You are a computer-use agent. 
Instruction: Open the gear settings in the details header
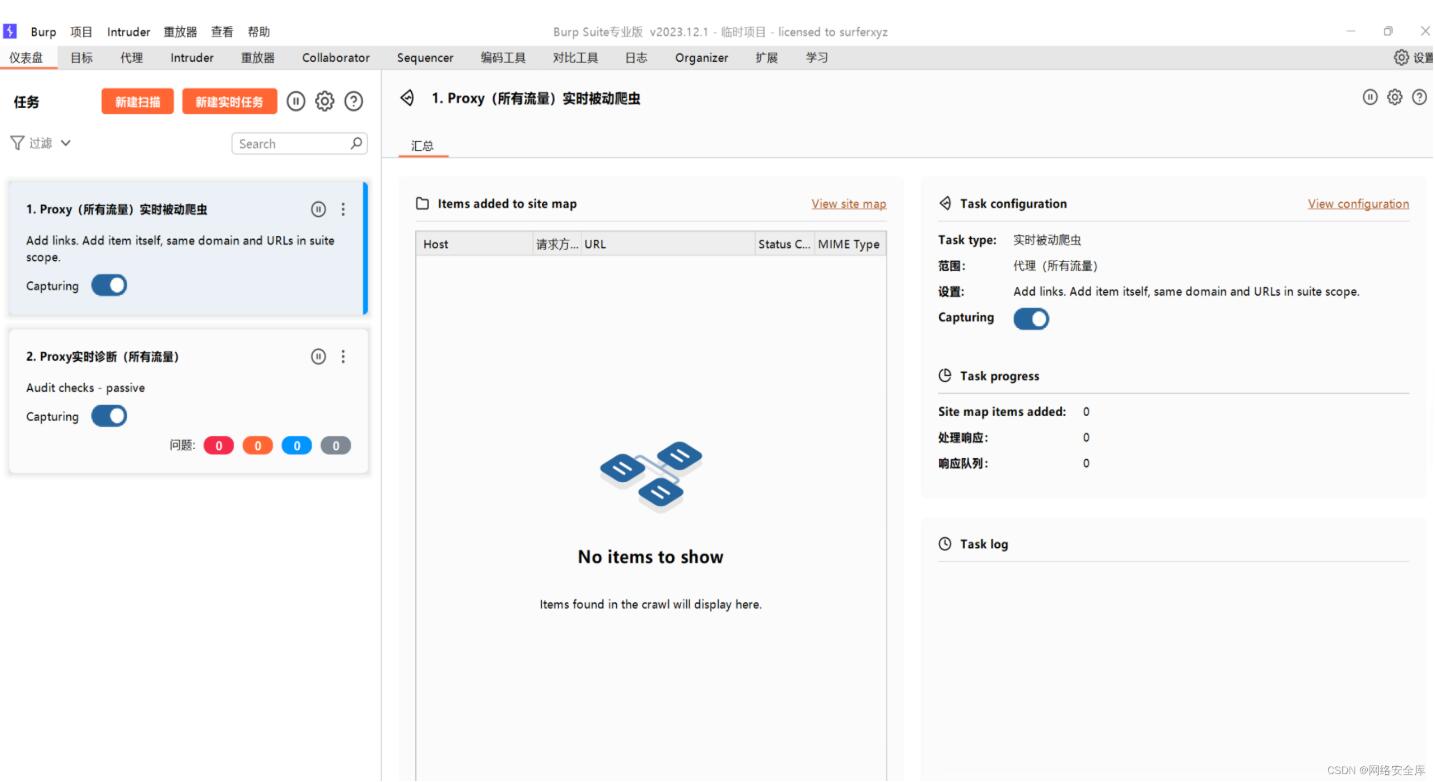point(1394,97)
